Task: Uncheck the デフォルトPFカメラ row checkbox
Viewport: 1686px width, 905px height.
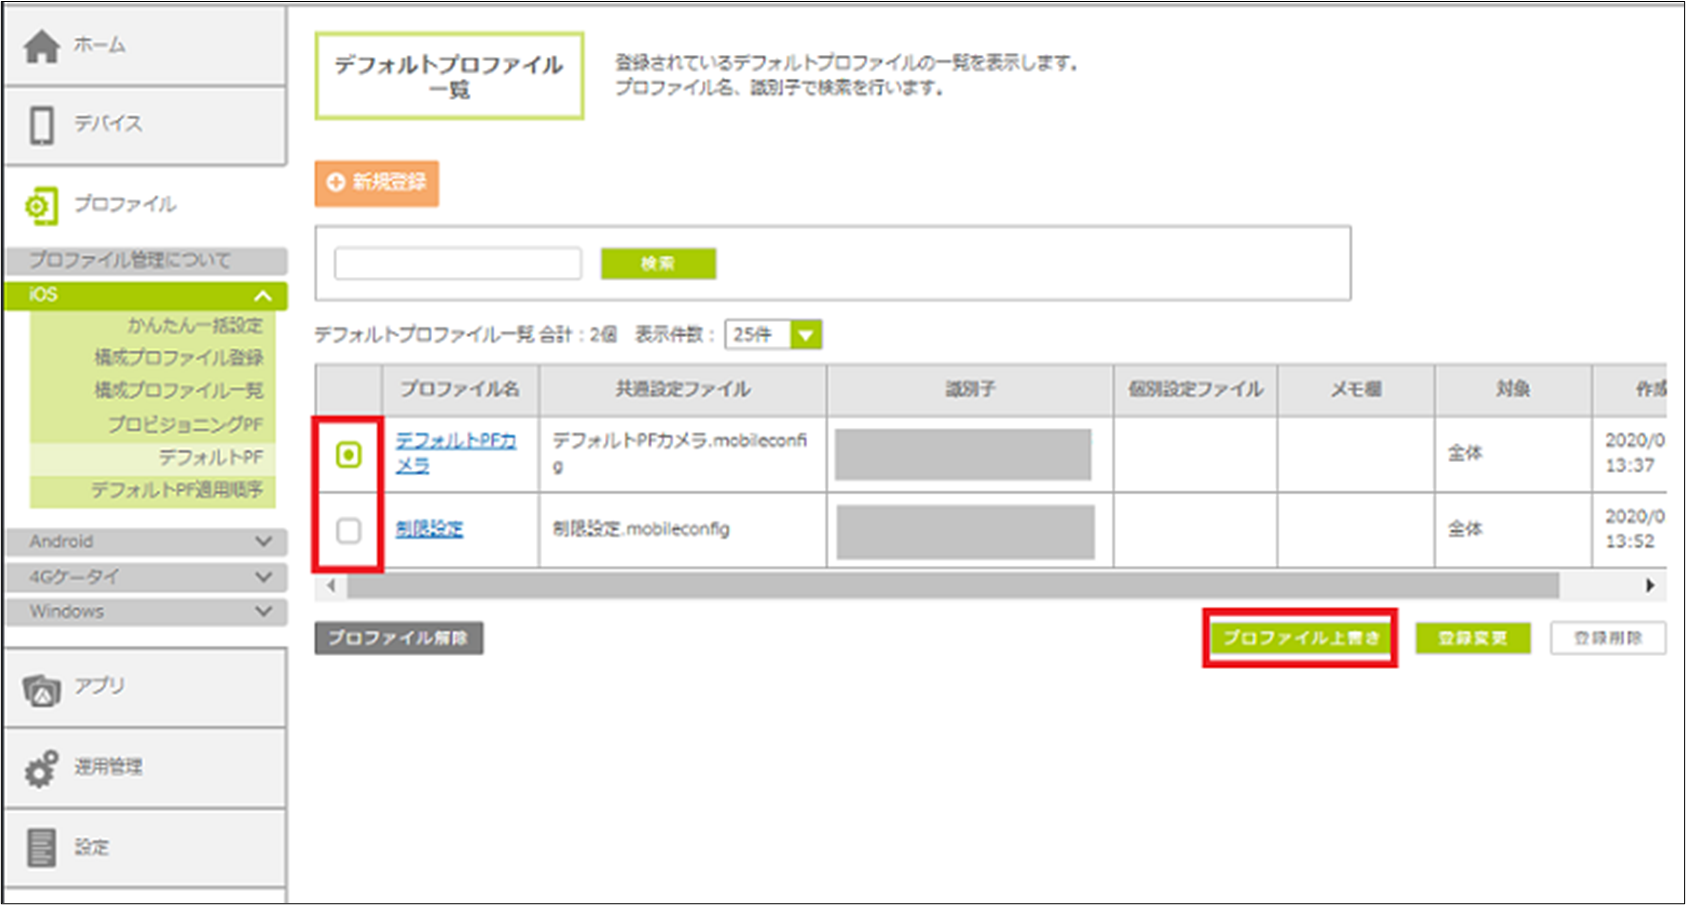Action: coord(348,455)
